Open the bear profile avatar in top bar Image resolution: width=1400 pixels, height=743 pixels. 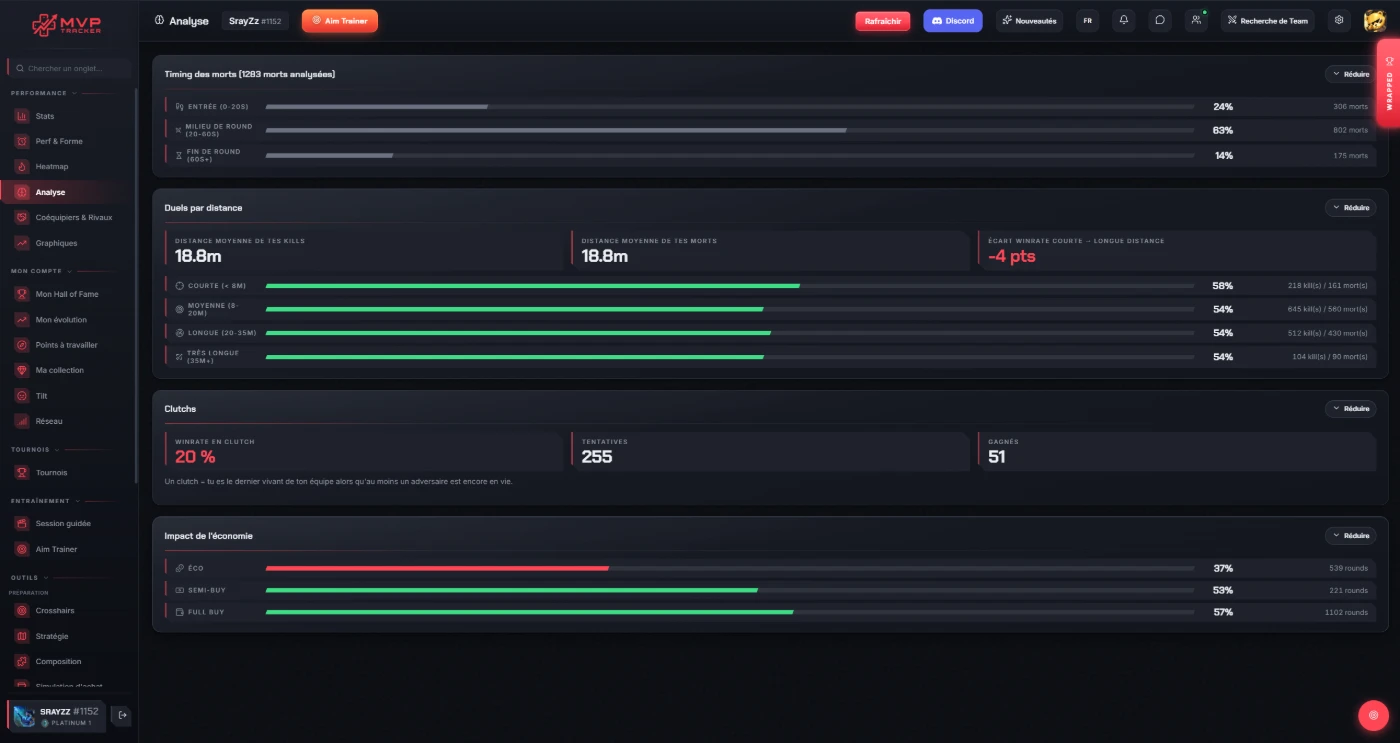coord(1374,21)
